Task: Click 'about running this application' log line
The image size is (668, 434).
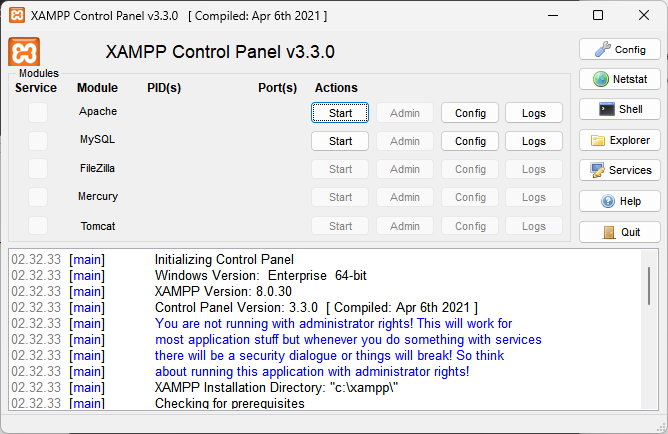Action: 312,371
